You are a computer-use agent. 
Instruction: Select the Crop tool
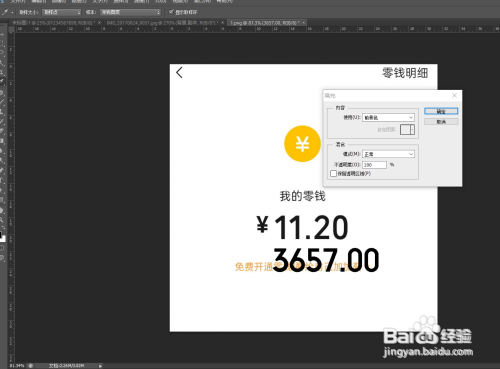click(2, 72)
